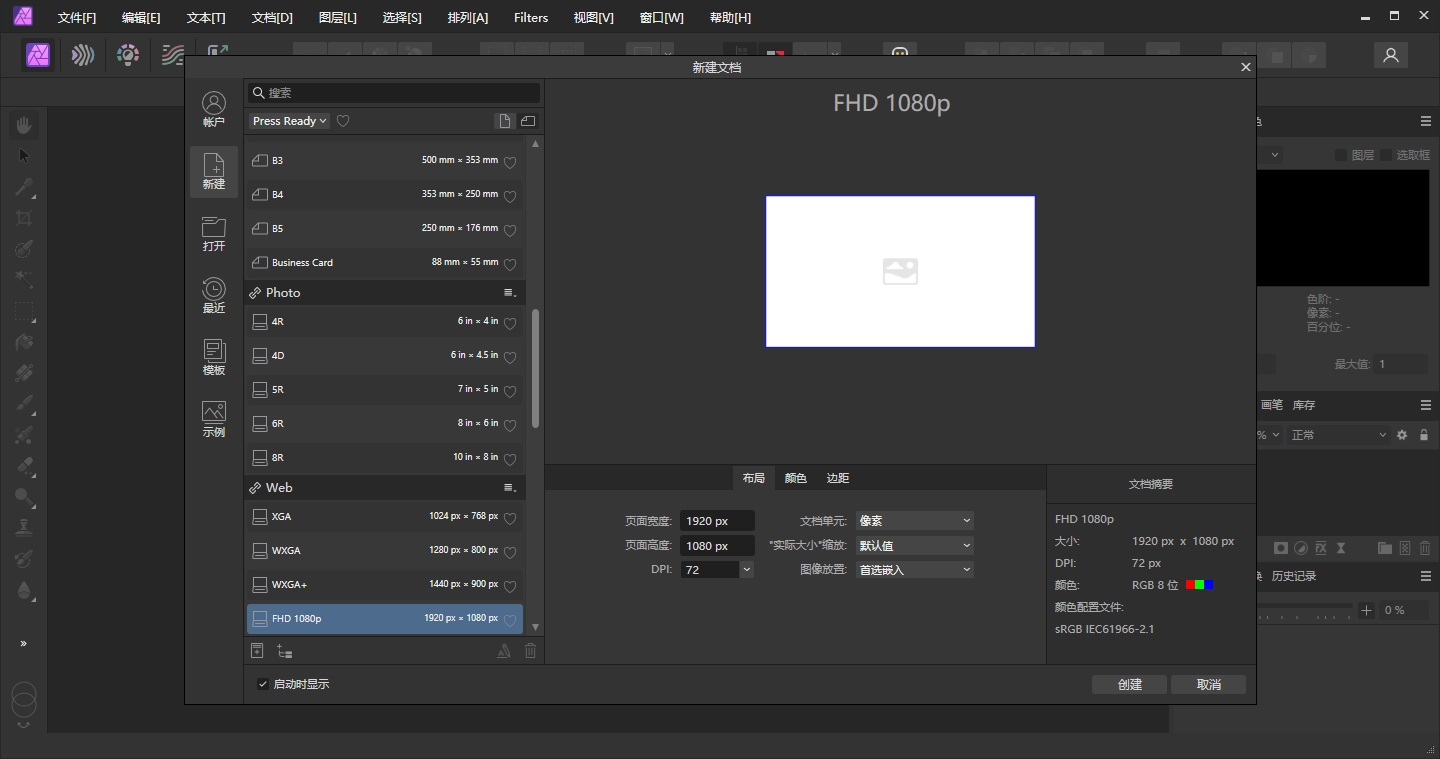Switch to landscape orientation icon
This screenshot has height=759, width=1440.
tap(528, 121)
